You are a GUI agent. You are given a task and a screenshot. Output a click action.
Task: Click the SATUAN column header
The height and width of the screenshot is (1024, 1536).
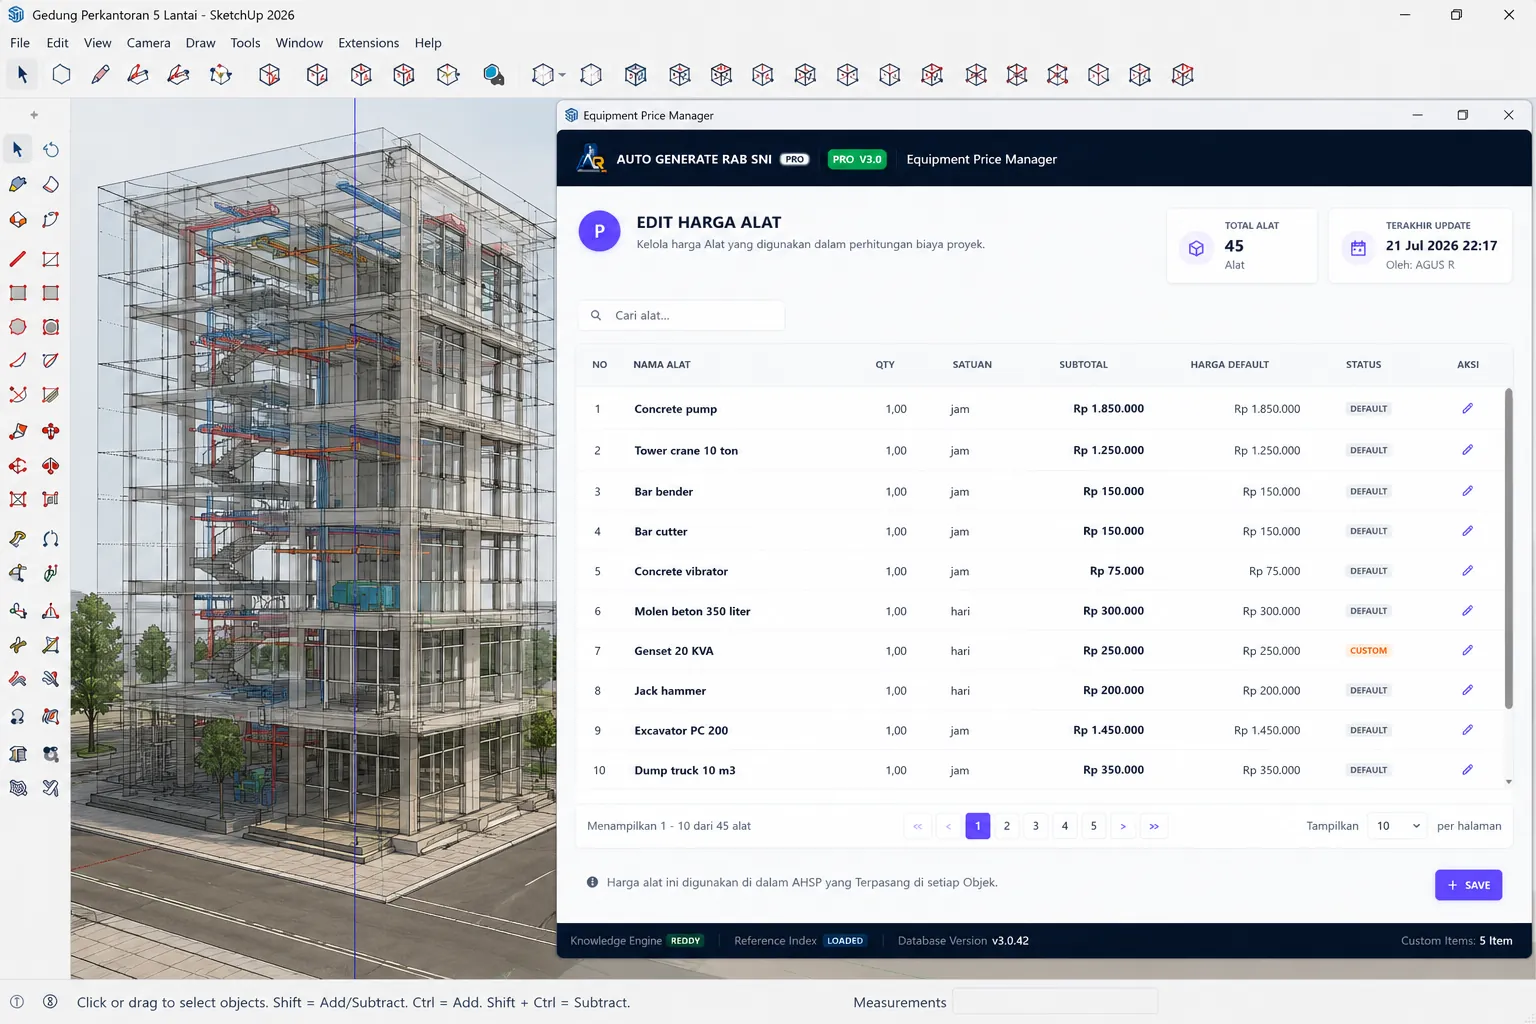pyautogui.click(x=972, y=365)
